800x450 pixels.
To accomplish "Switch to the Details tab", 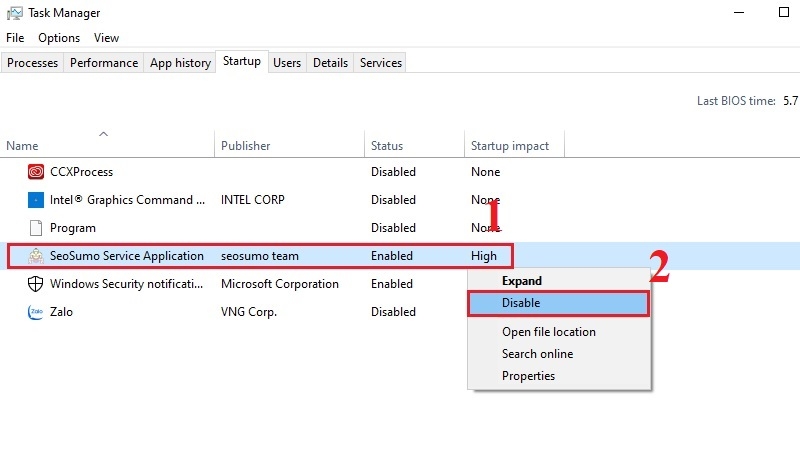I will pos(330,63).
